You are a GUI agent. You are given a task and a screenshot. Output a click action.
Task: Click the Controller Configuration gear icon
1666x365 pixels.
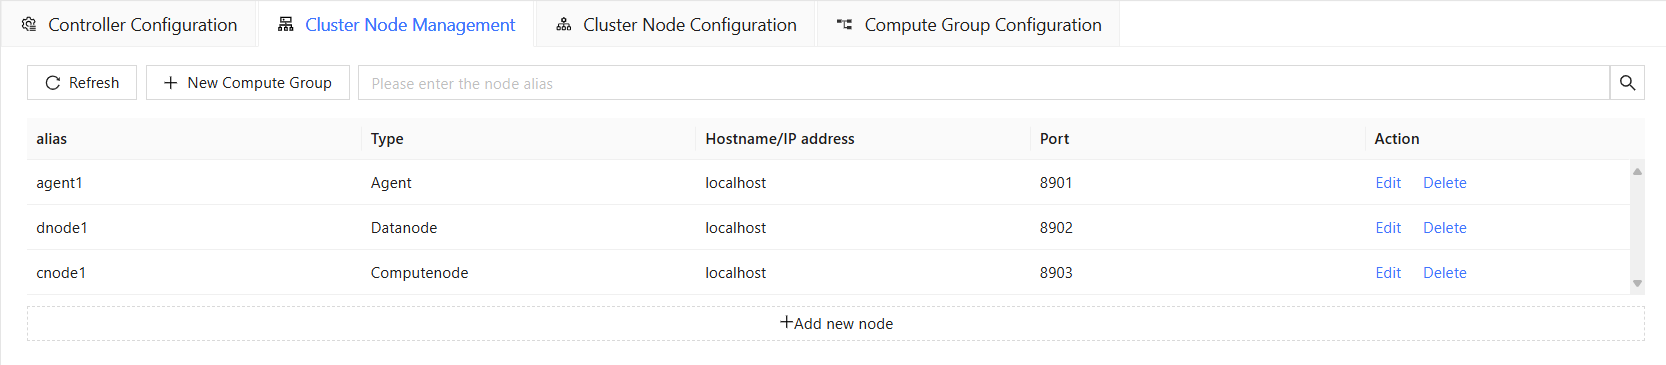pos(29,24)
